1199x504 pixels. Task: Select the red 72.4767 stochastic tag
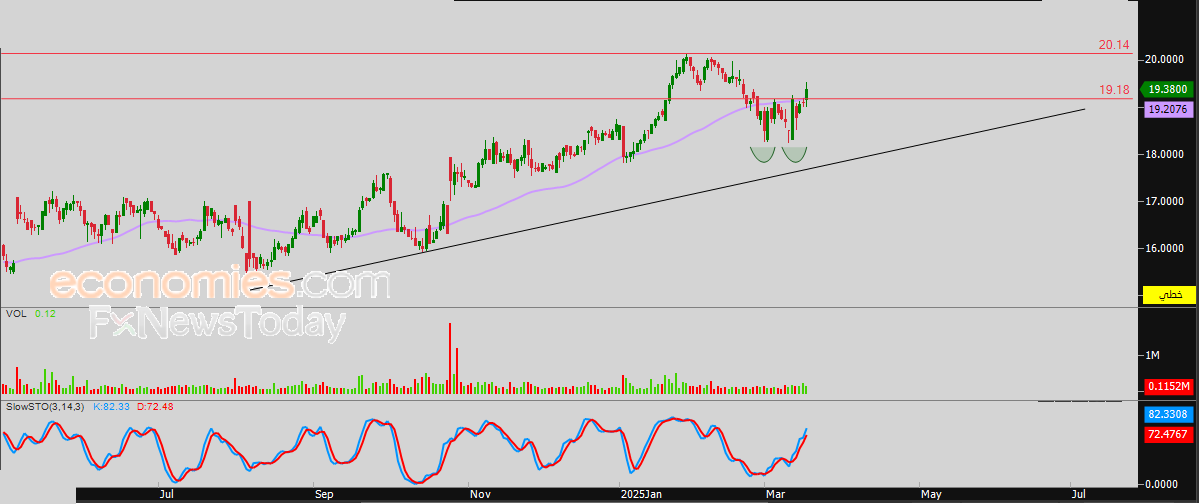(x=1168, y=434)
